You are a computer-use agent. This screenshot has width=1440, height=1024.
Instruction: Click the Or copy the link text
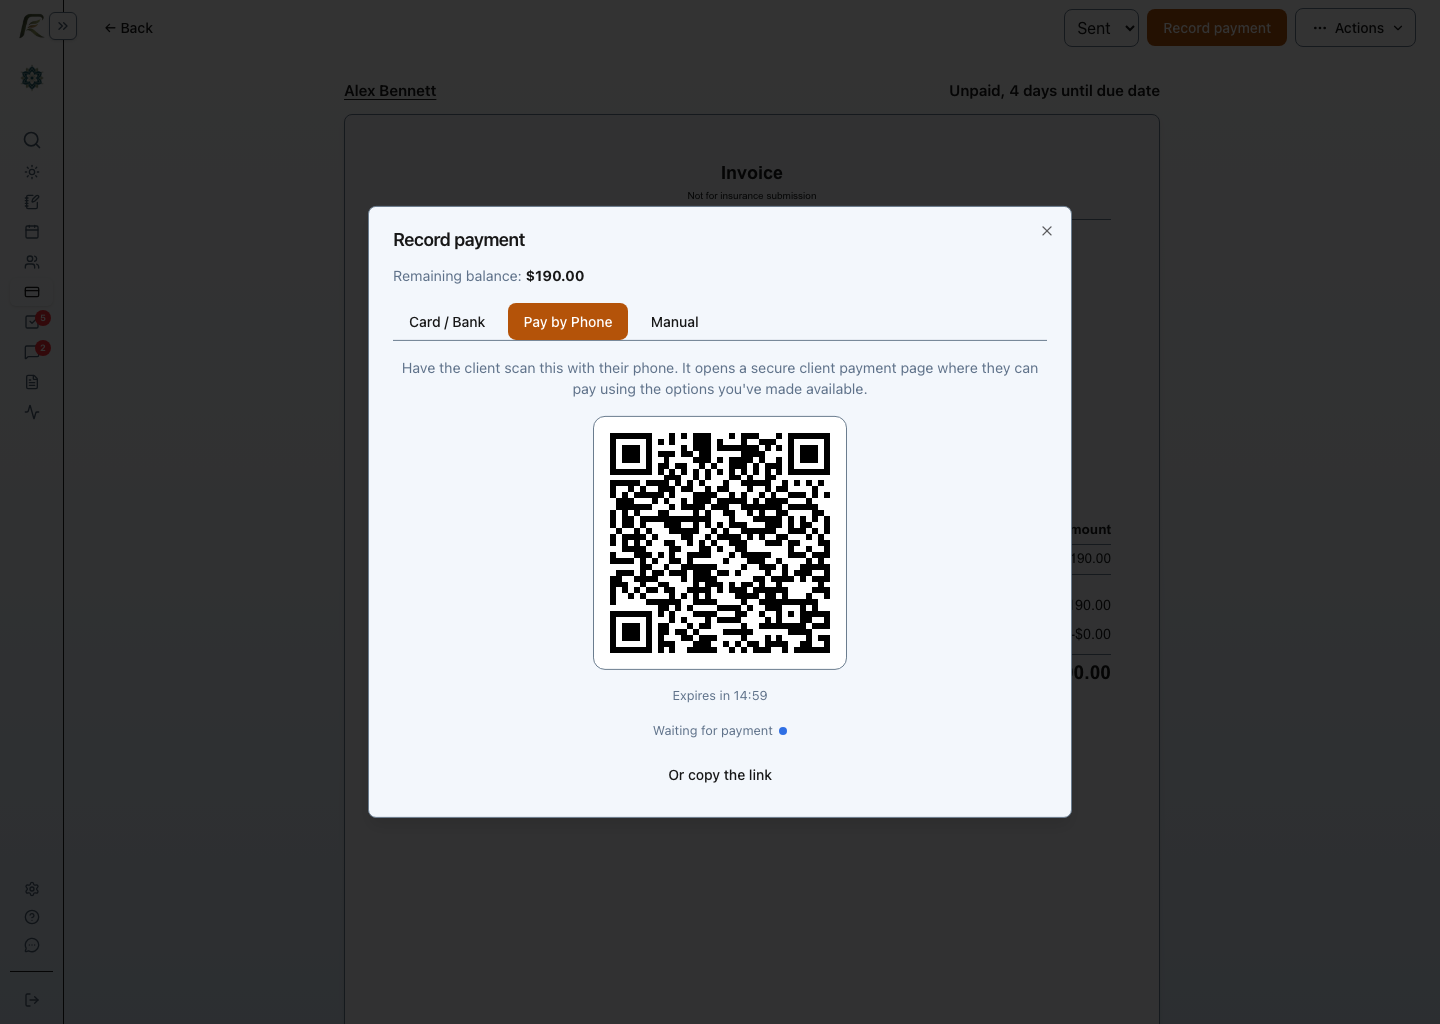(720, 775)
